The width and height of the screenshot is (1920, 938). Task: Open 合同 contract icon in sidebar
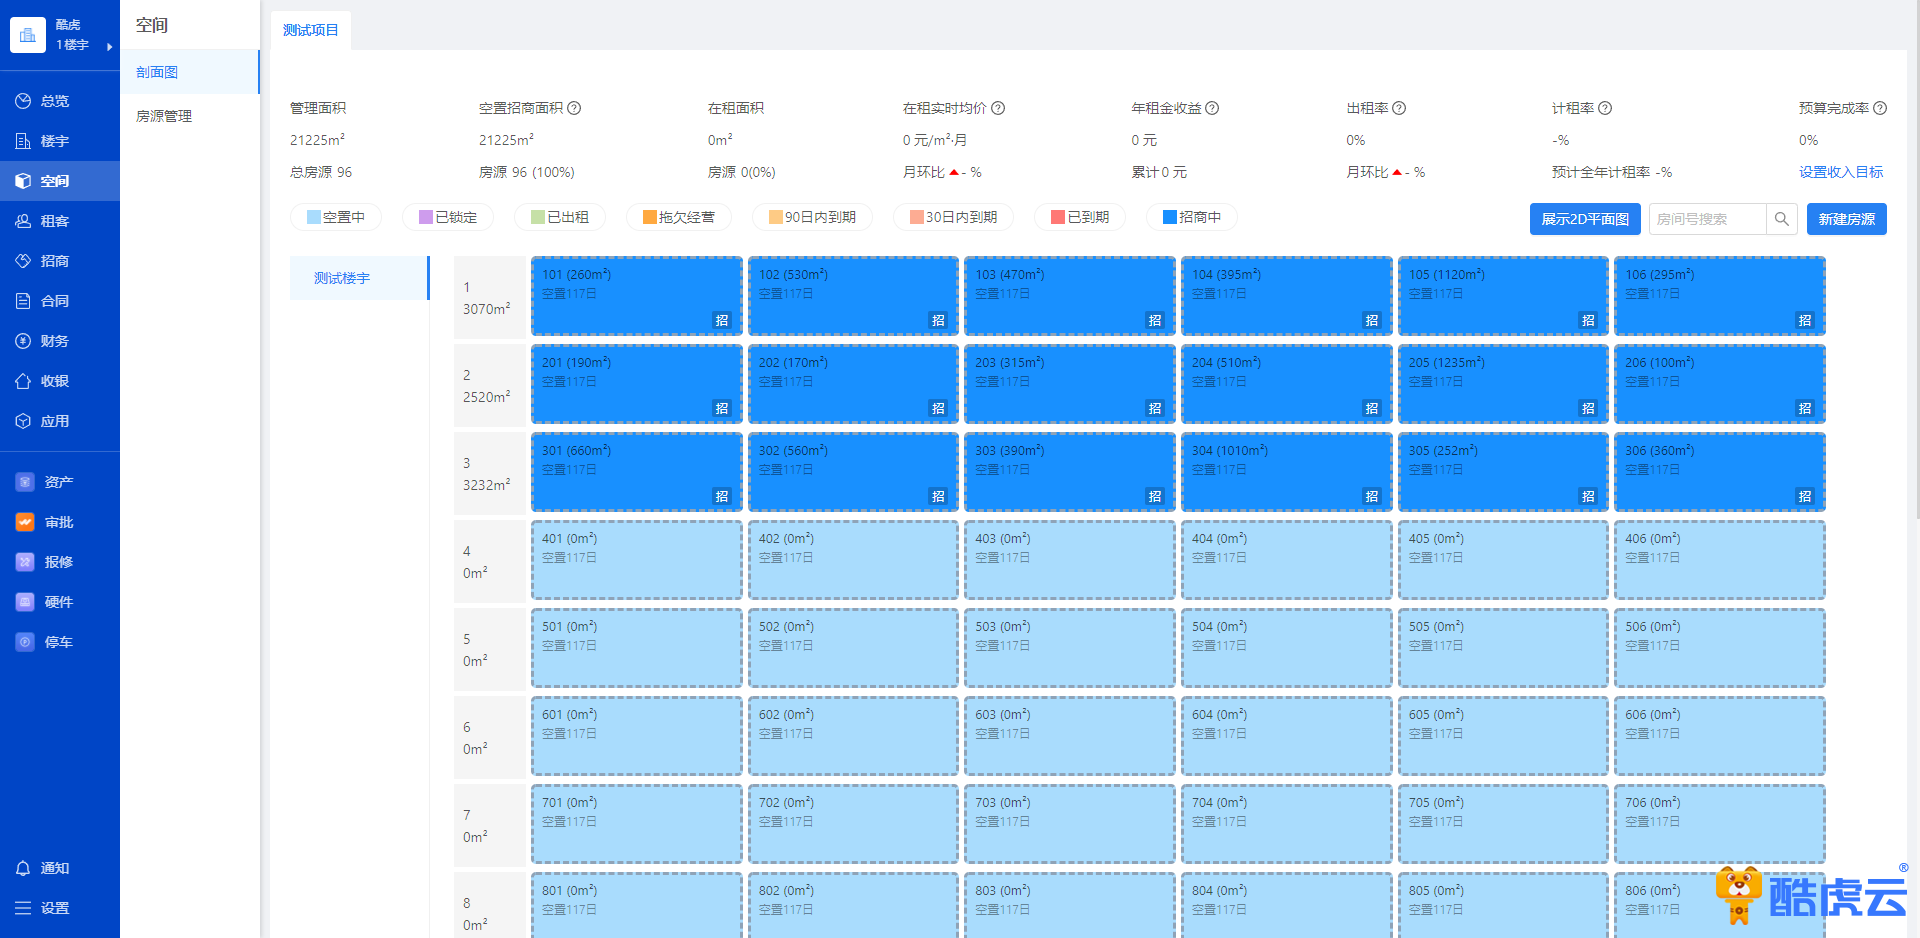tap(24, 301)
